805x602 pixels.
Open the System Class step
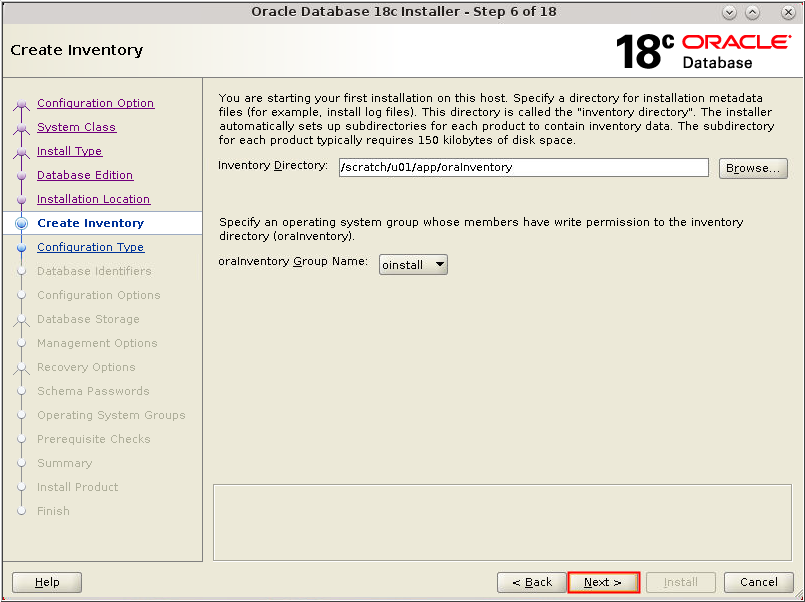click(x=76, y=127)
